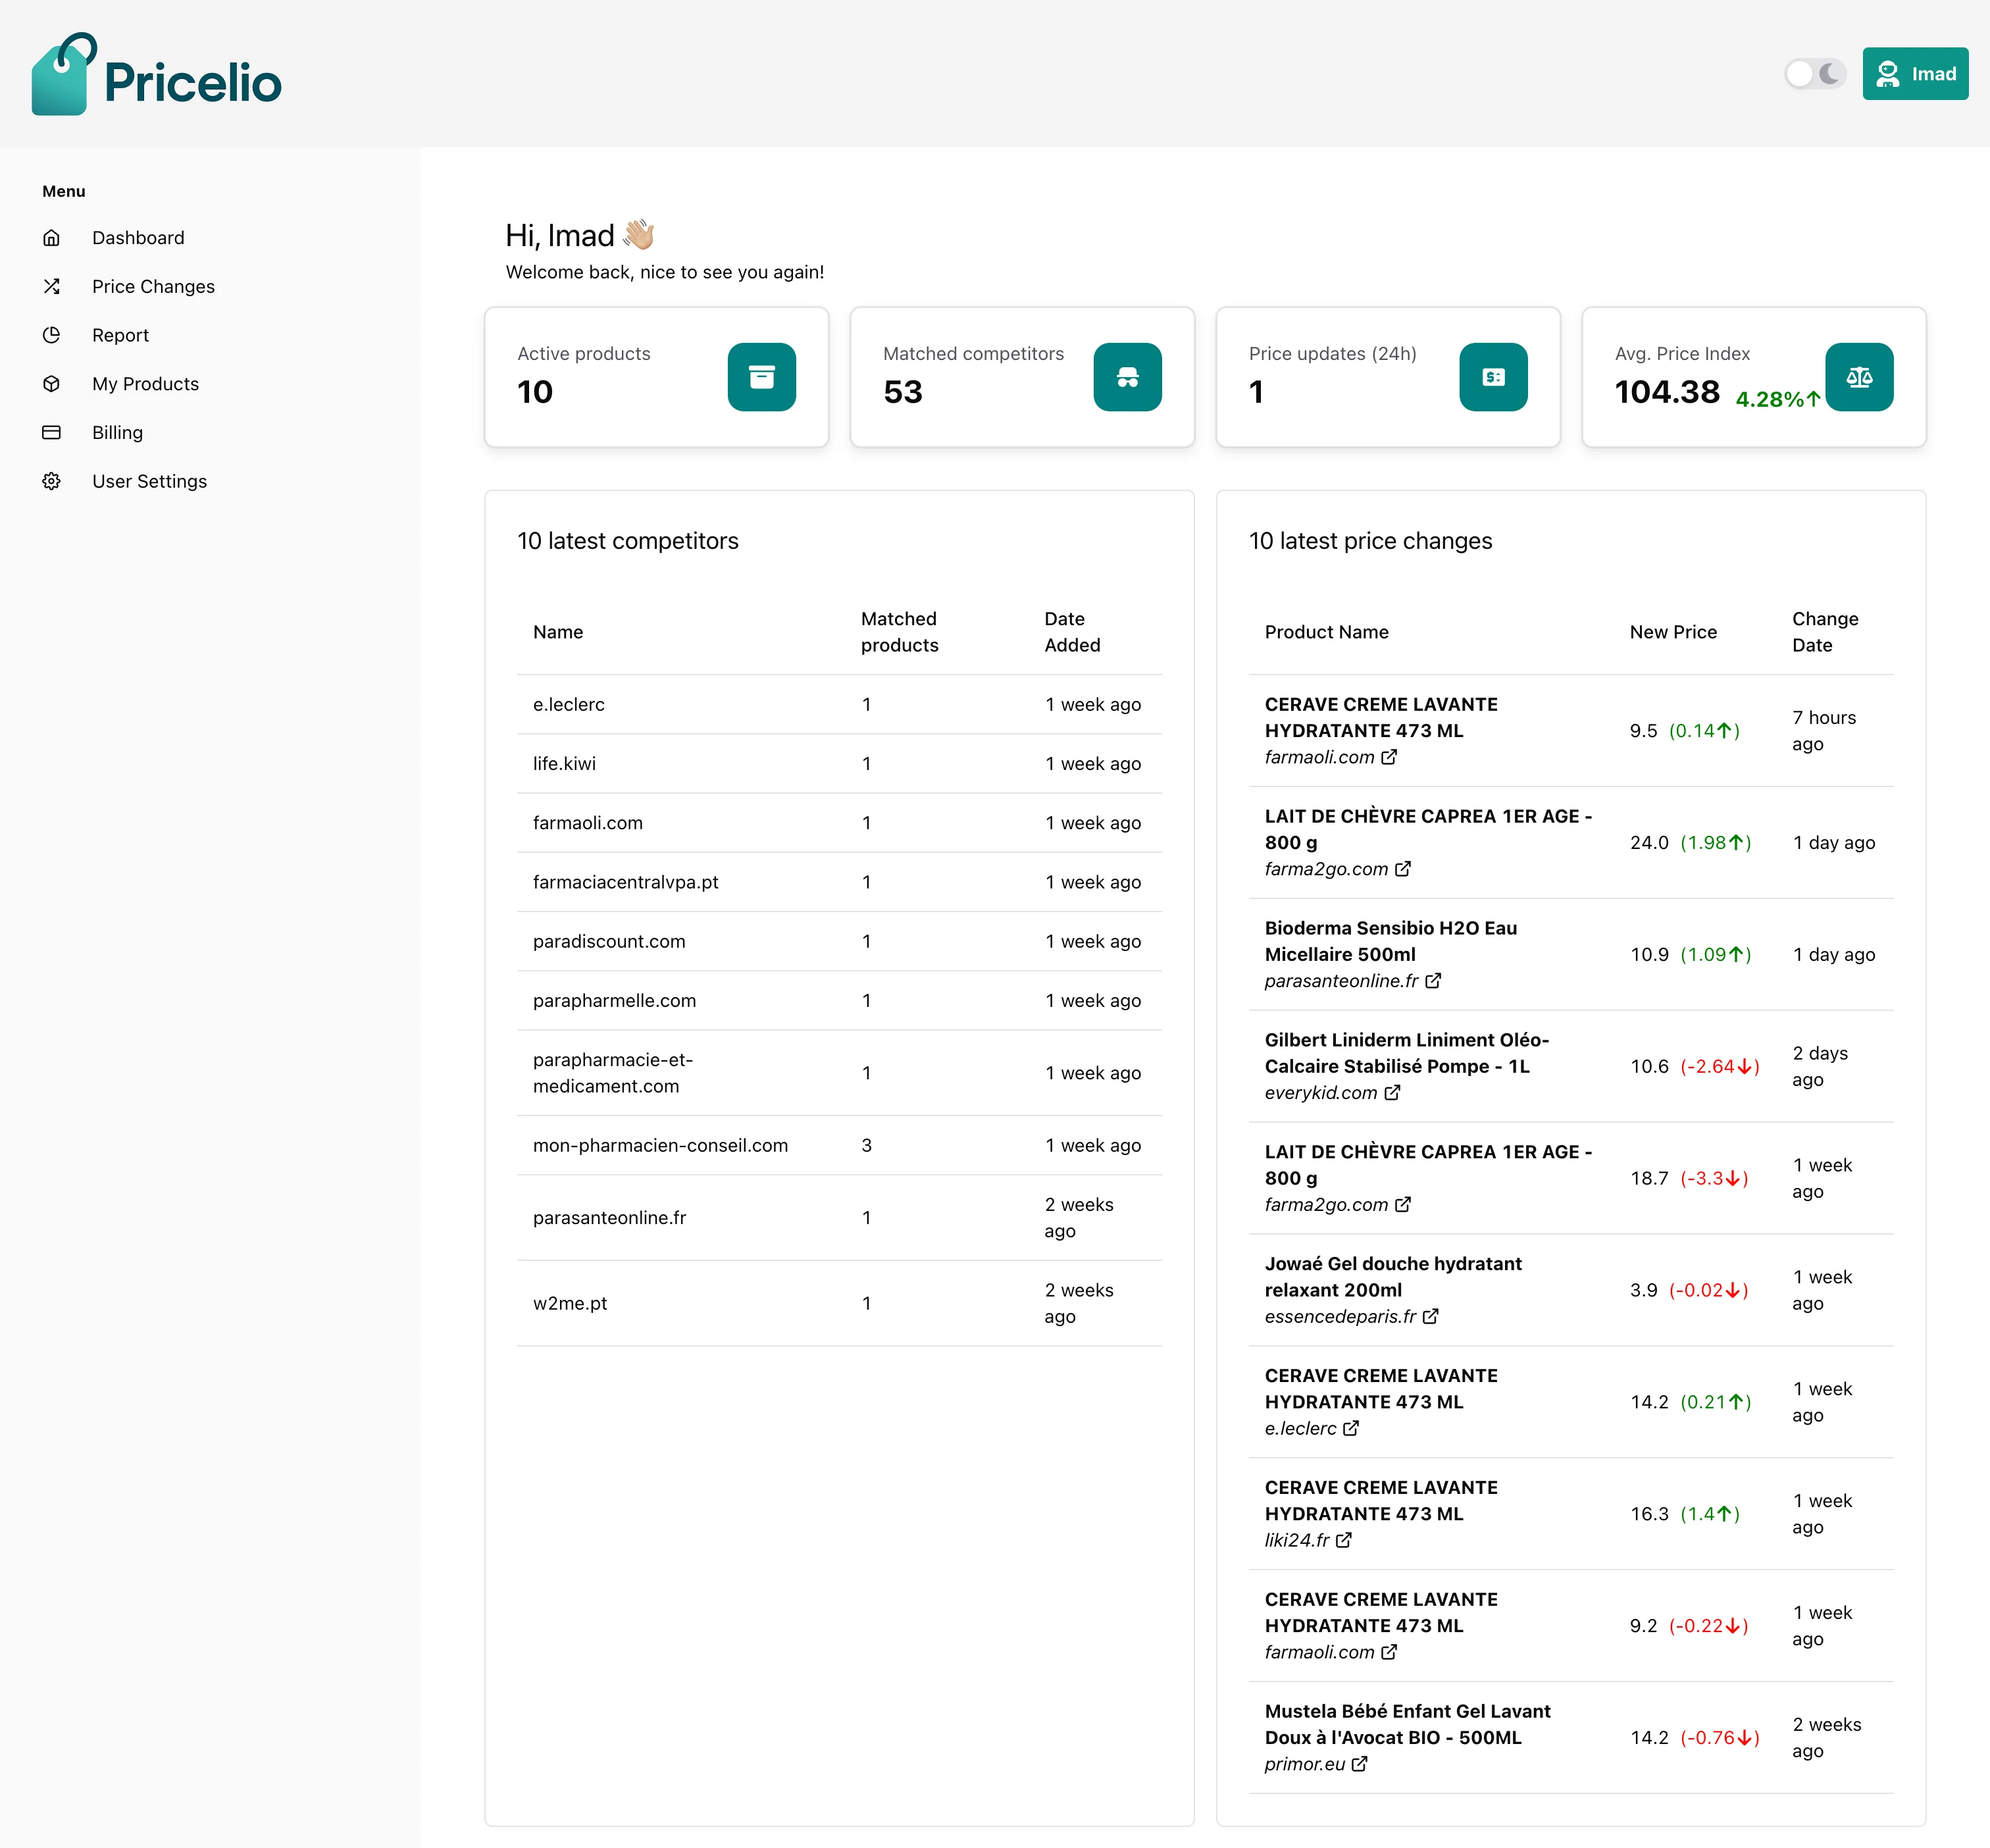Go to Price Changes in the menu
This screenshot has height=1848, width=1990.
(x=153, y=287)
